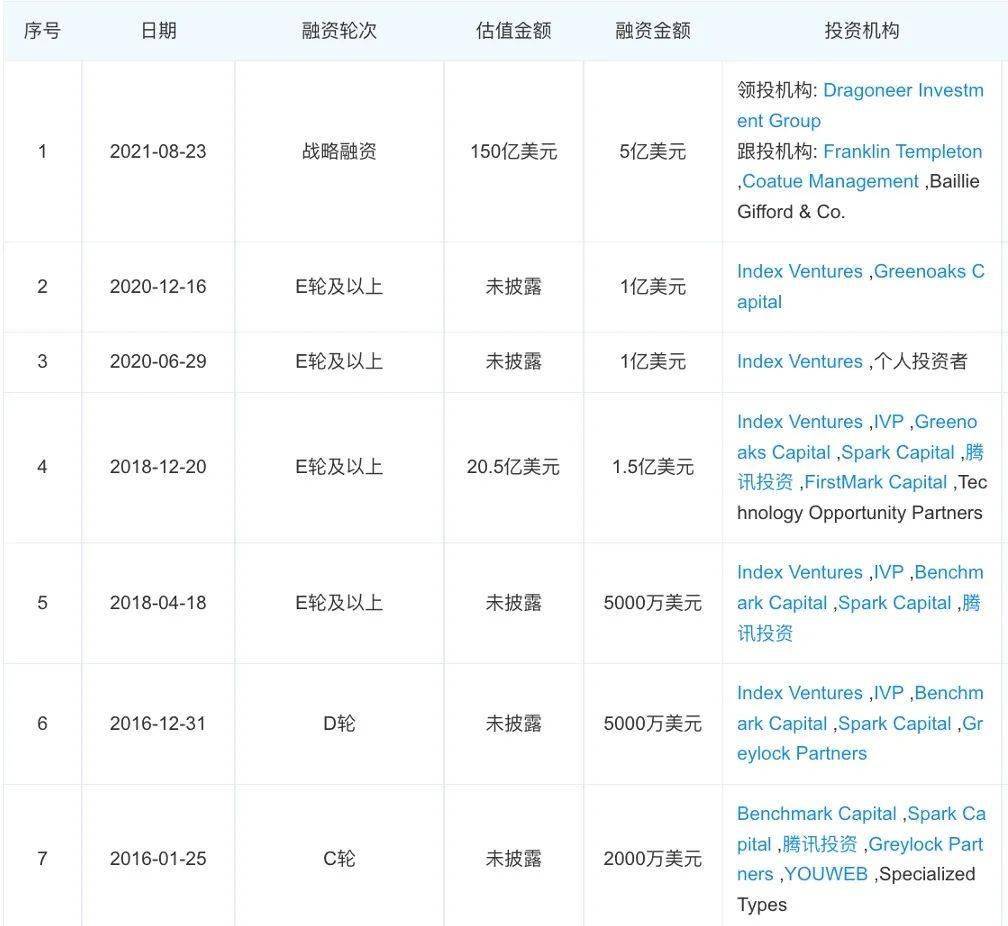Click the 20.5亿美元 valuation cell
This screenshot has width=1008, height=926.
click(x=514, y=467)
